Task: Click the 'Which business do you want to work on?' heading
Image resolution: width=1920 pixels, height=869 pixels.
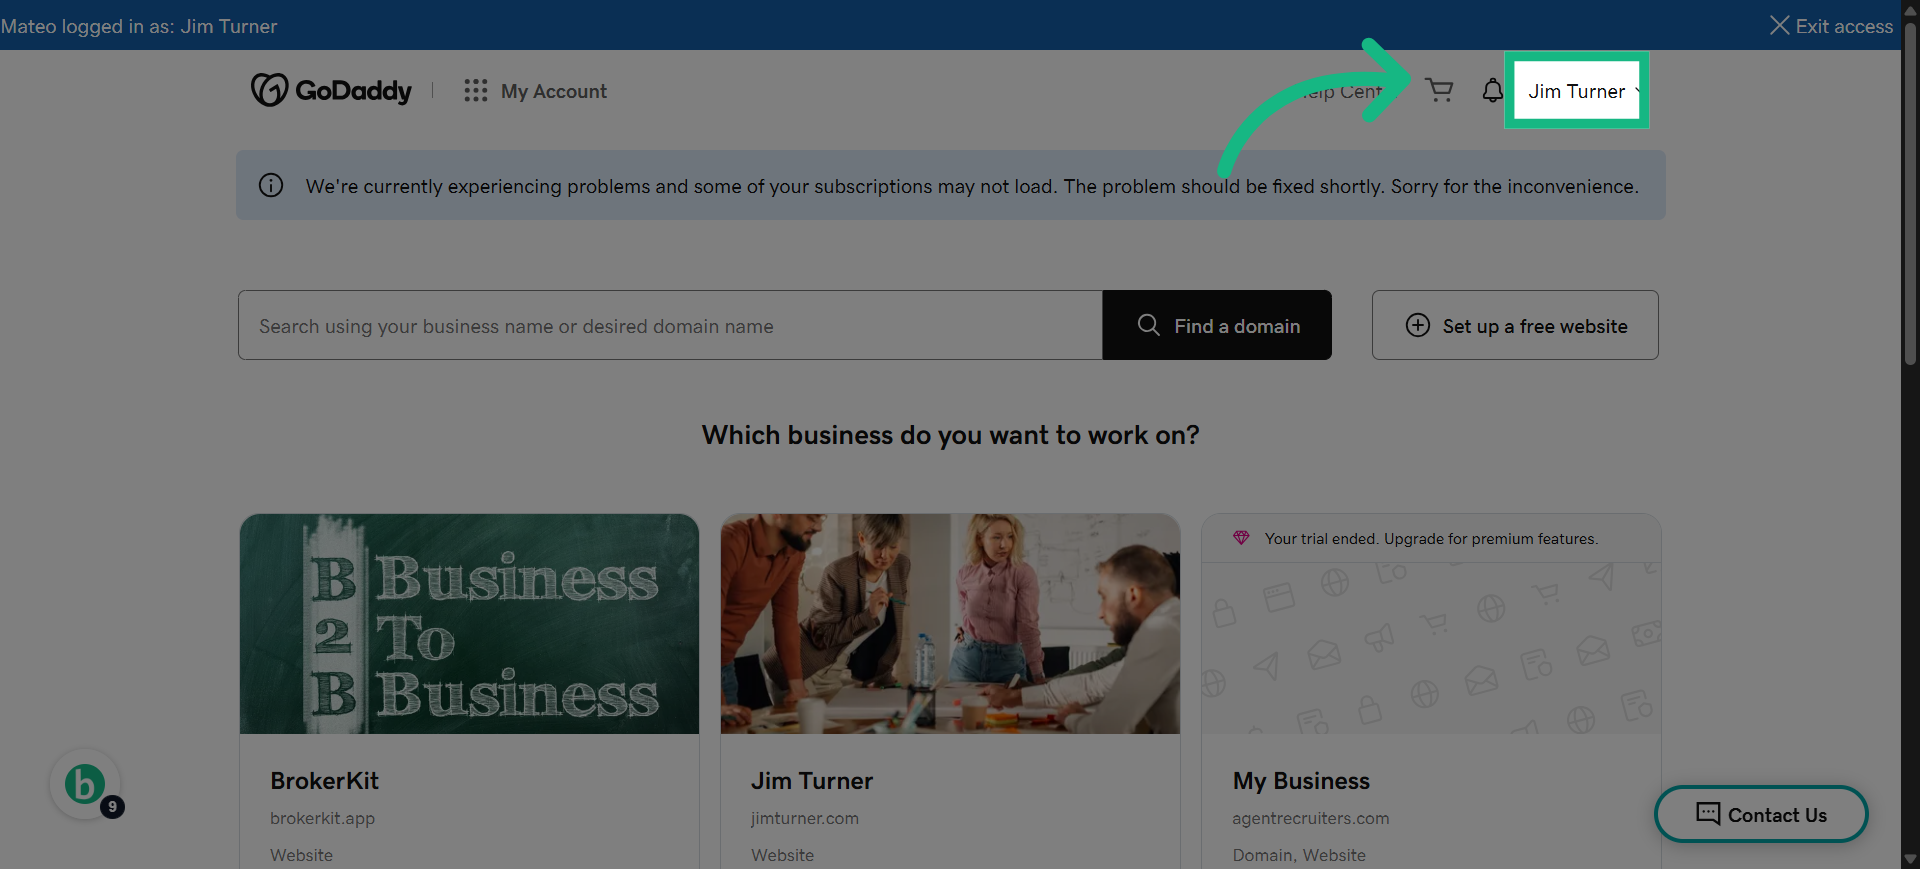Action: tap(950, 435)
